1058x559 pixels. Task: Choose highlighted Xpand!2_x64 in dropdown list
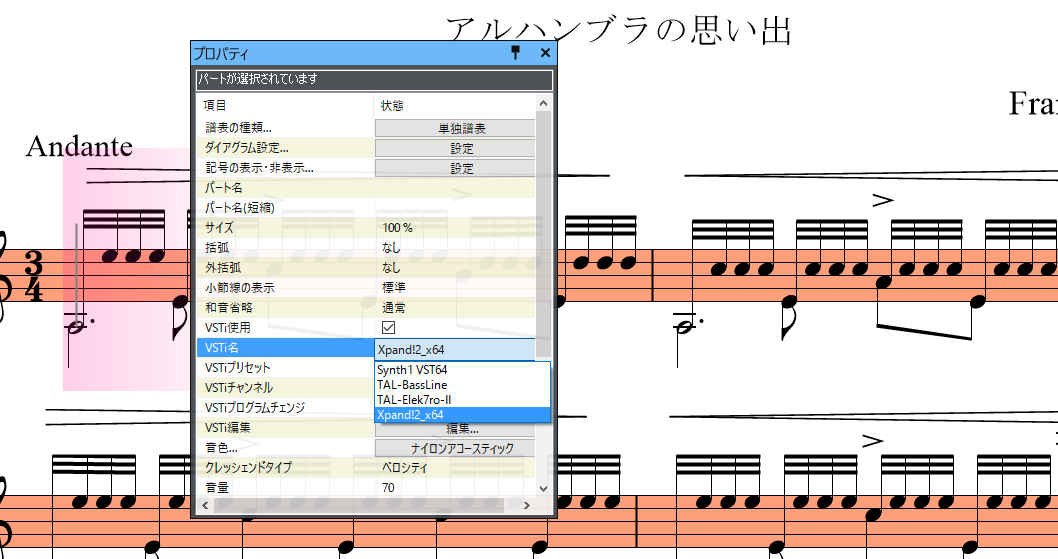coord(462,415)
